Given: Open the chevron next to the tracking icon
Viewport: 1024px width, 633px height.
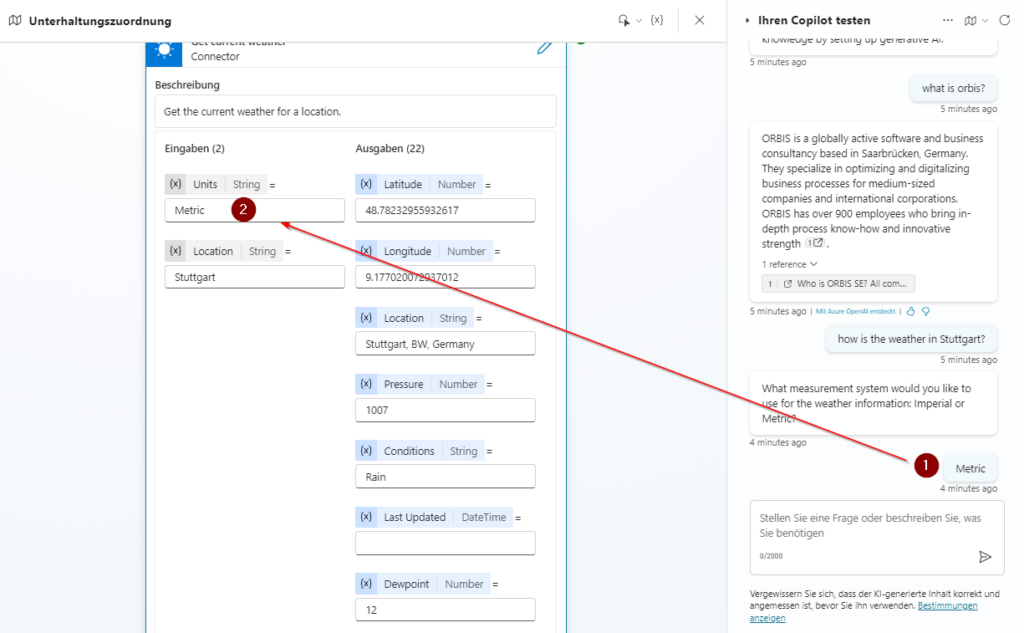Looking at the screenshot, I should coord(638,19).
